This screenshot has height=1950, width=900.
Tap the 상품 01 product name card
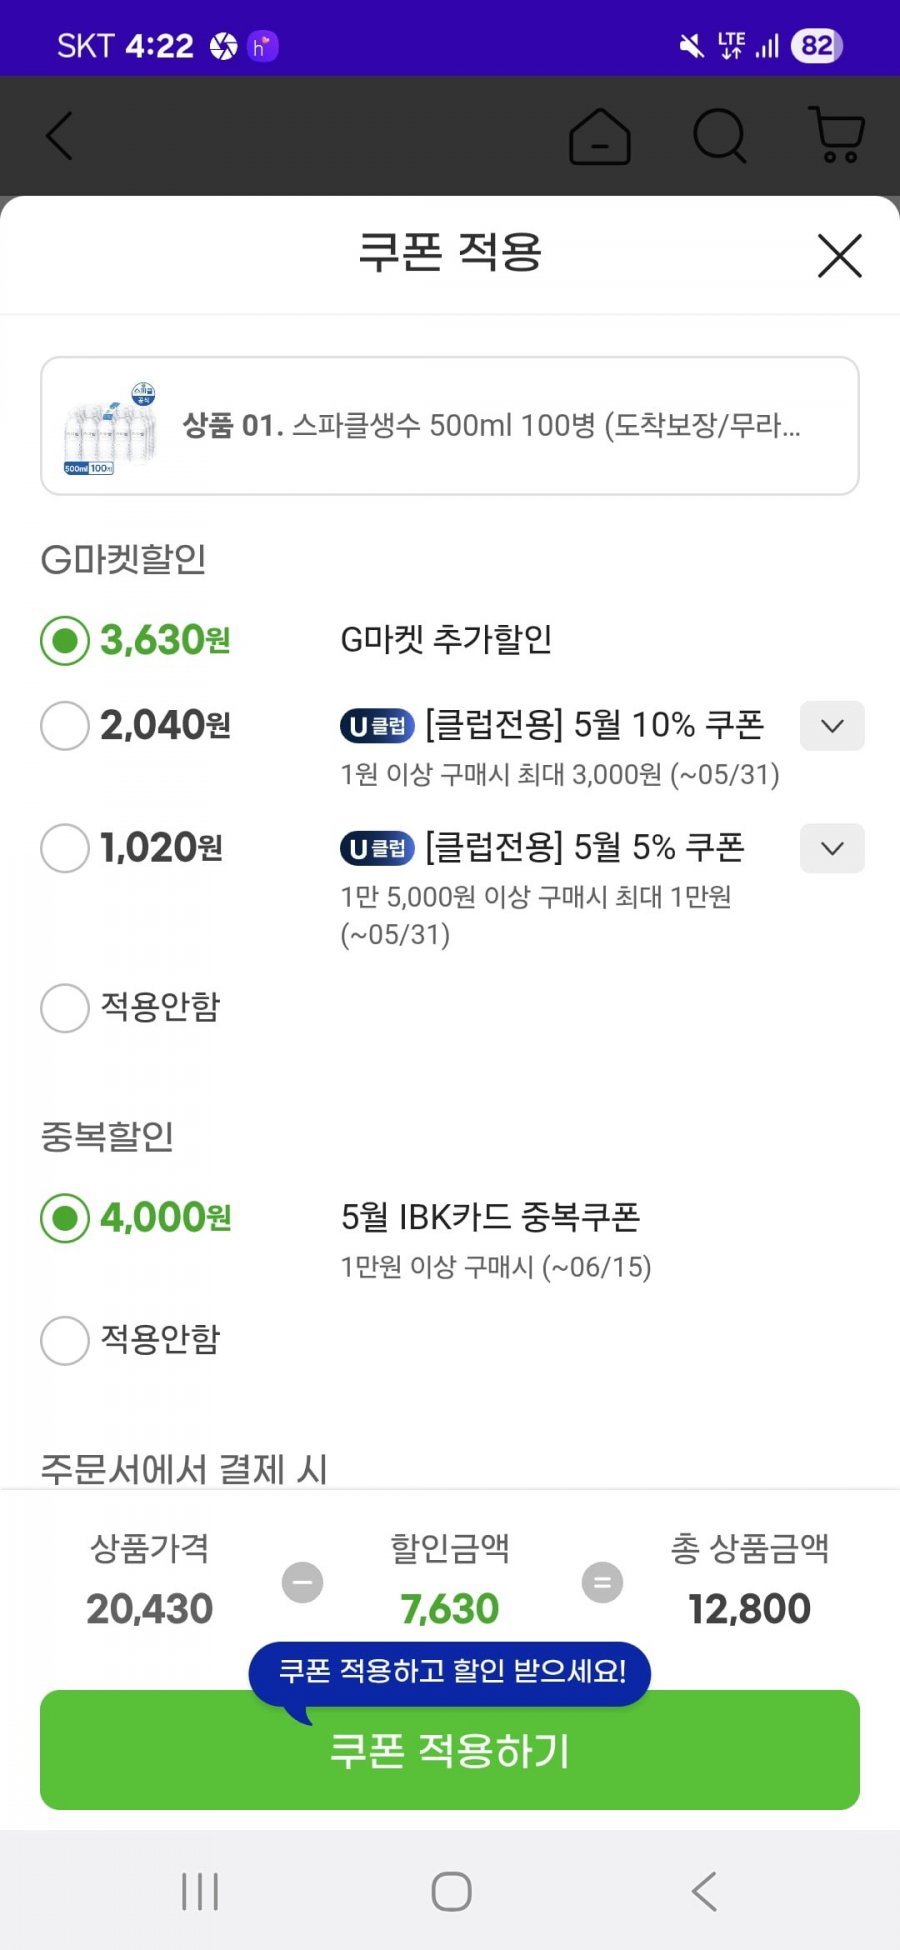[450, 426]
